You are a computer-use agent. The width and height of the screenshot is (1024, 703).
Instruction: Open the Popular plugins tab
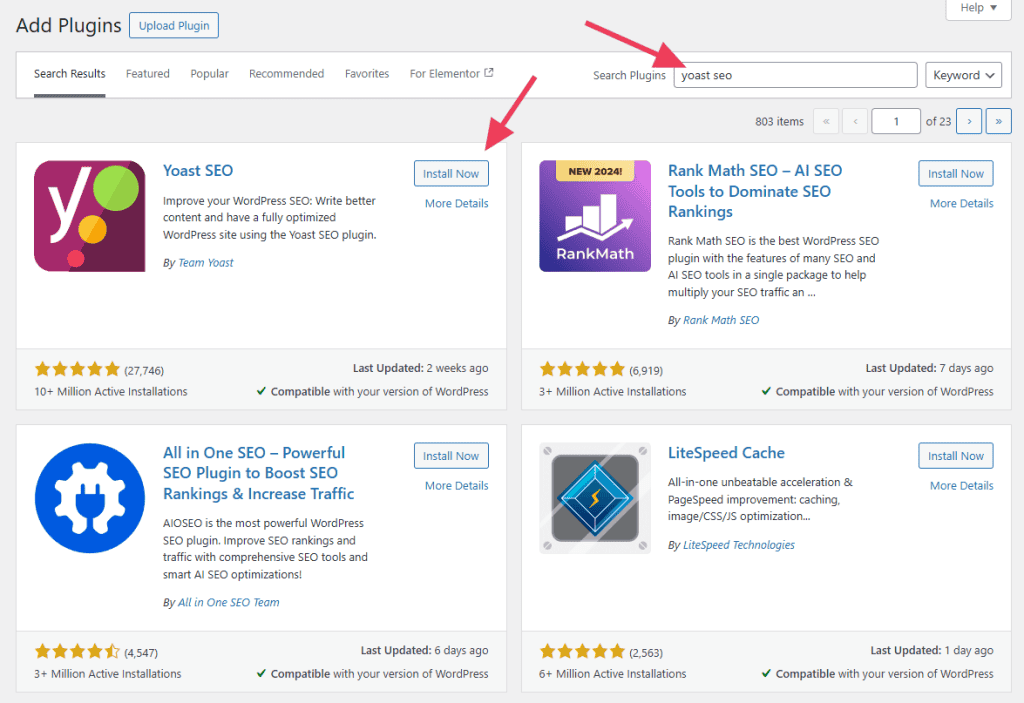210,74
